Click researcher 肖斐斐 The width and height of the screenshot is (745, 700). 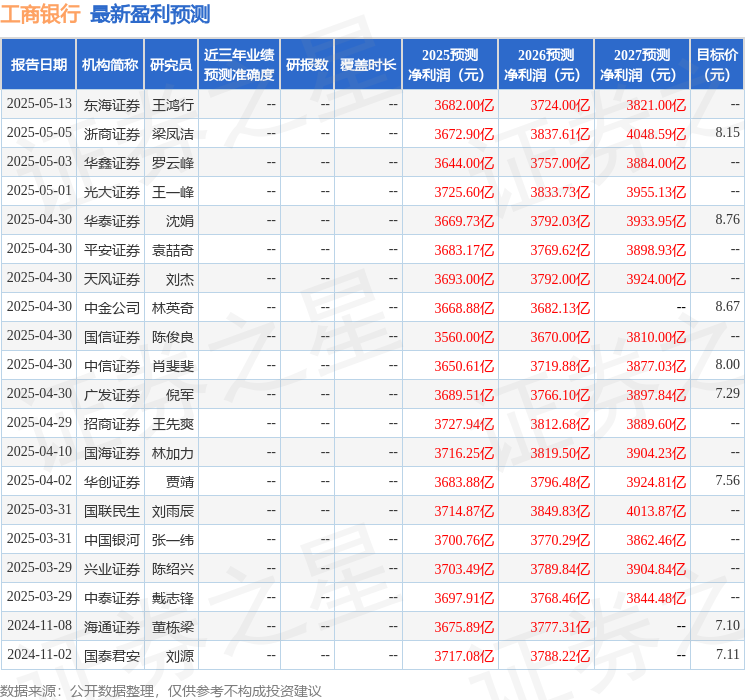(x=172, y=365)
